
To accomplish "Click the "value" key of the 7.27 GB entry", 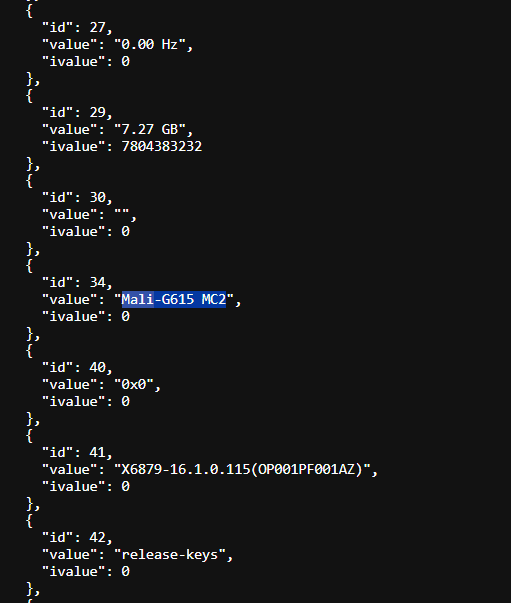I will 69,130.
